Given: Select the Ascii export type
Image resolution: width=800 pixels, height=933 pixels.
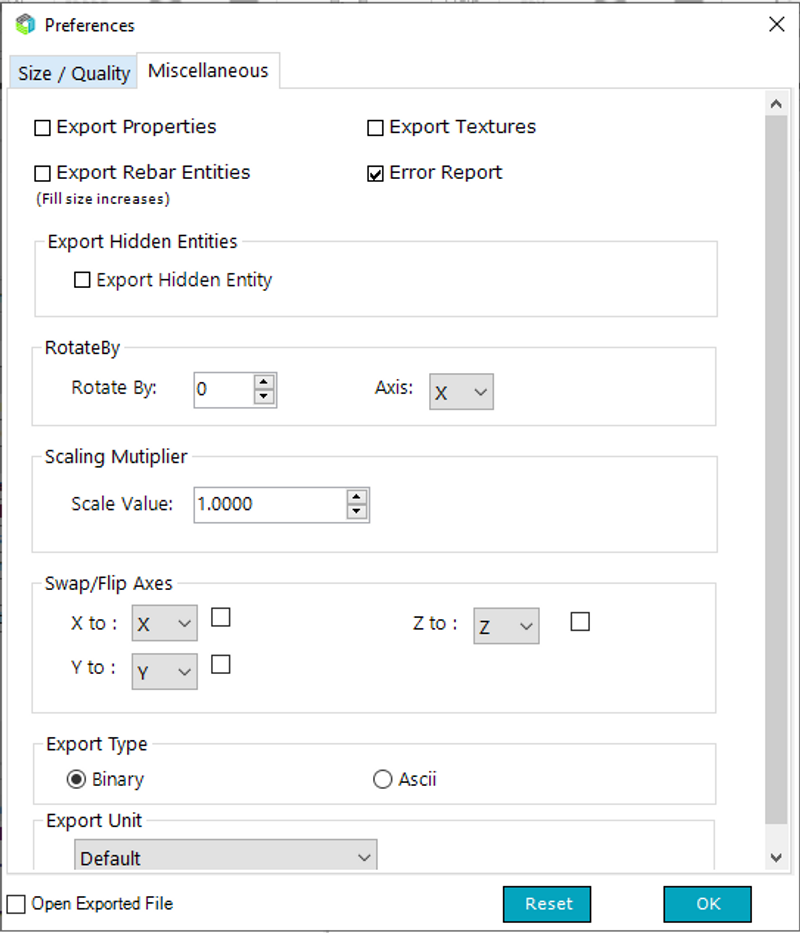Looking at the screenshot, I should pos(382,779).
